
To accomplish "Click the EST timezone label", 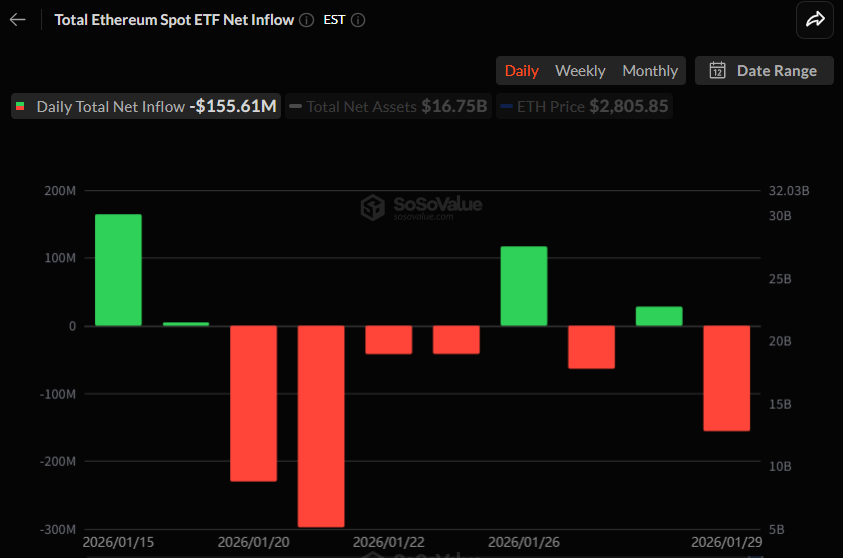I will pyautogui.click(x=334, y=20).
